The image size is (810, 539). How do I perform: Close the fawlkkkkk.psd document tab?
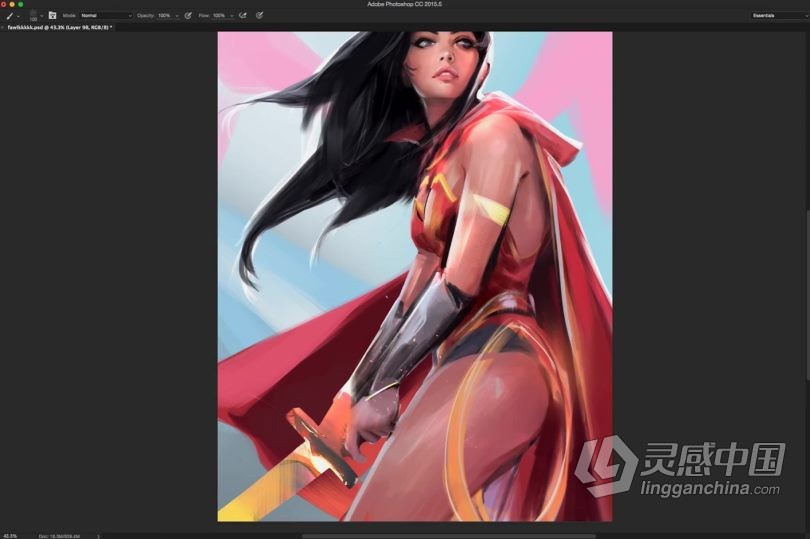[2, 27]
